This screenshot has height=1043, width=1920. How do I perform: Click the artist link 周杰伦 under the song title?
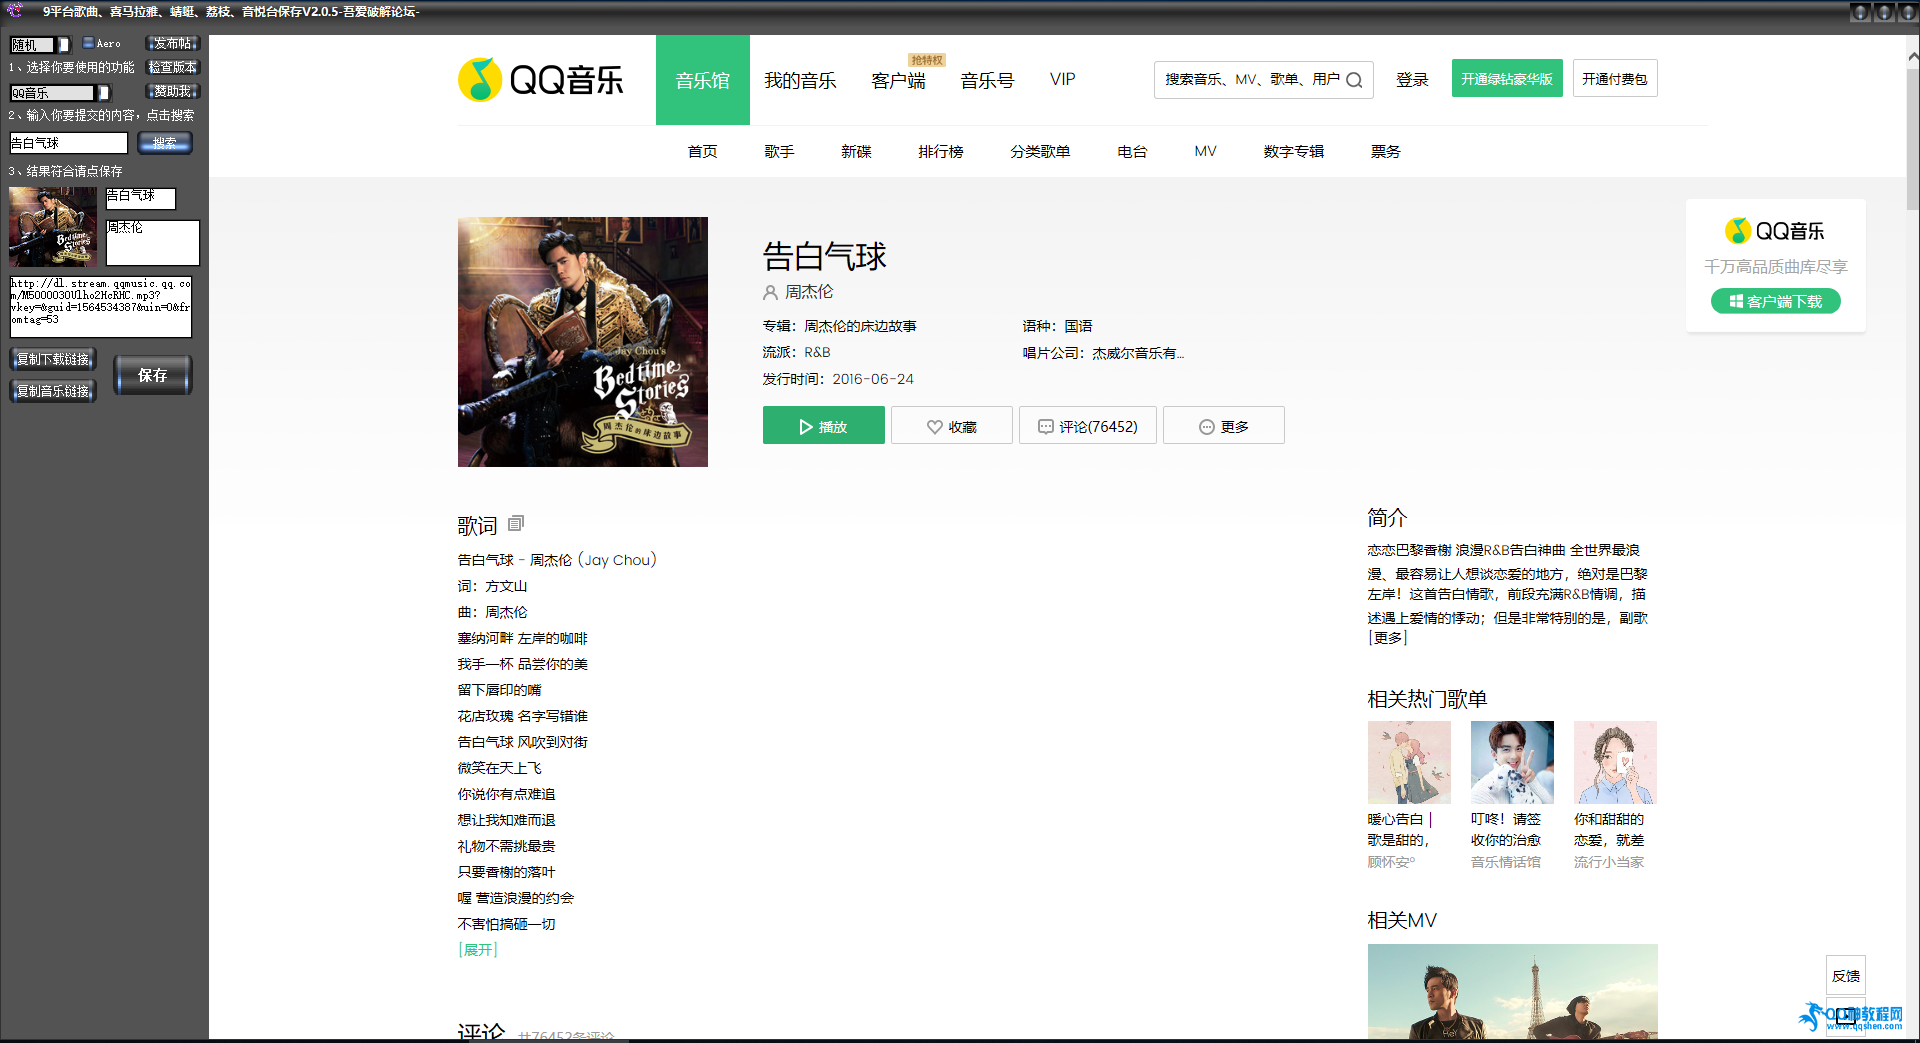(809, 292)
